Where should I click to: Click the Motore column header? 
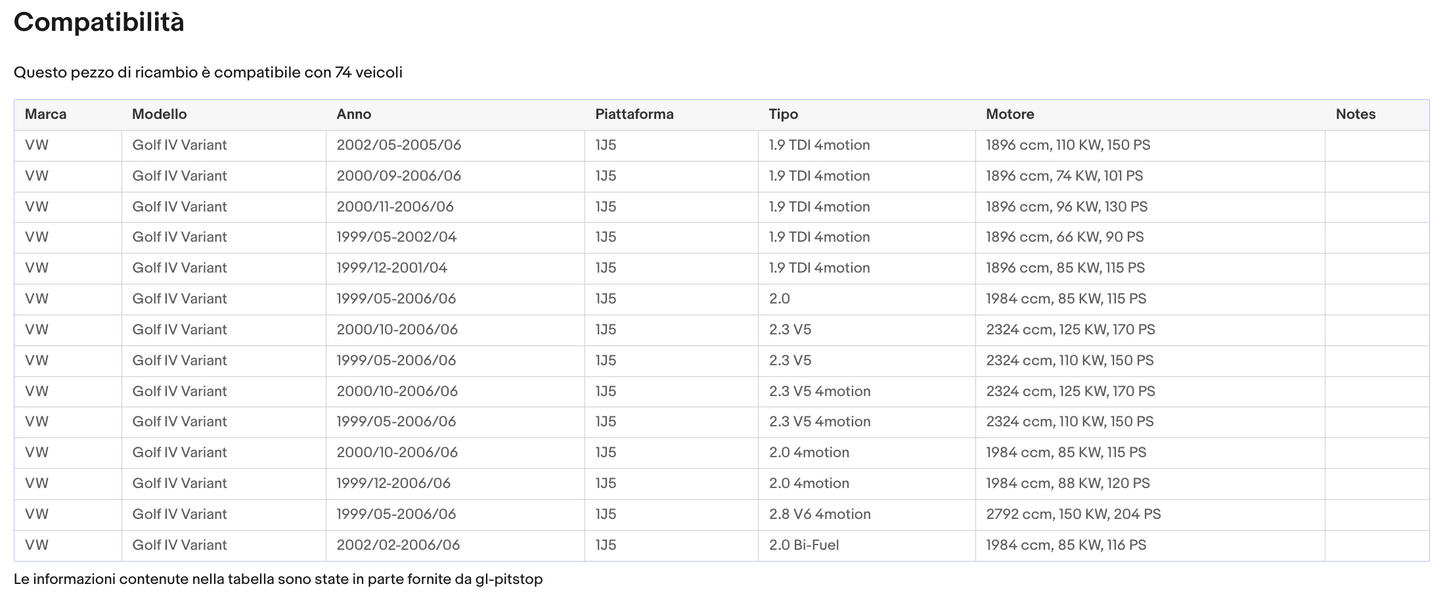pos(1010,114)
